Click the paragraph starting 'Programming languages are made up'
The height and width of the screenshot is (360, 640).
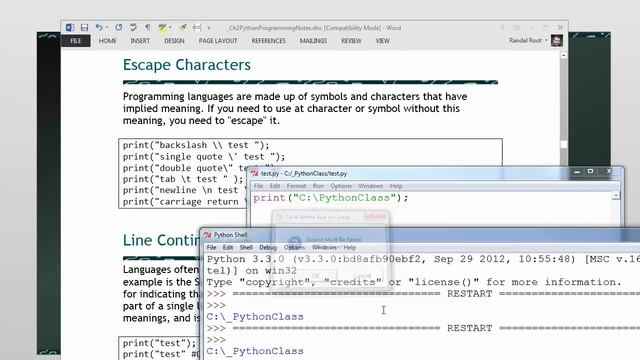(x=295, y=109)
